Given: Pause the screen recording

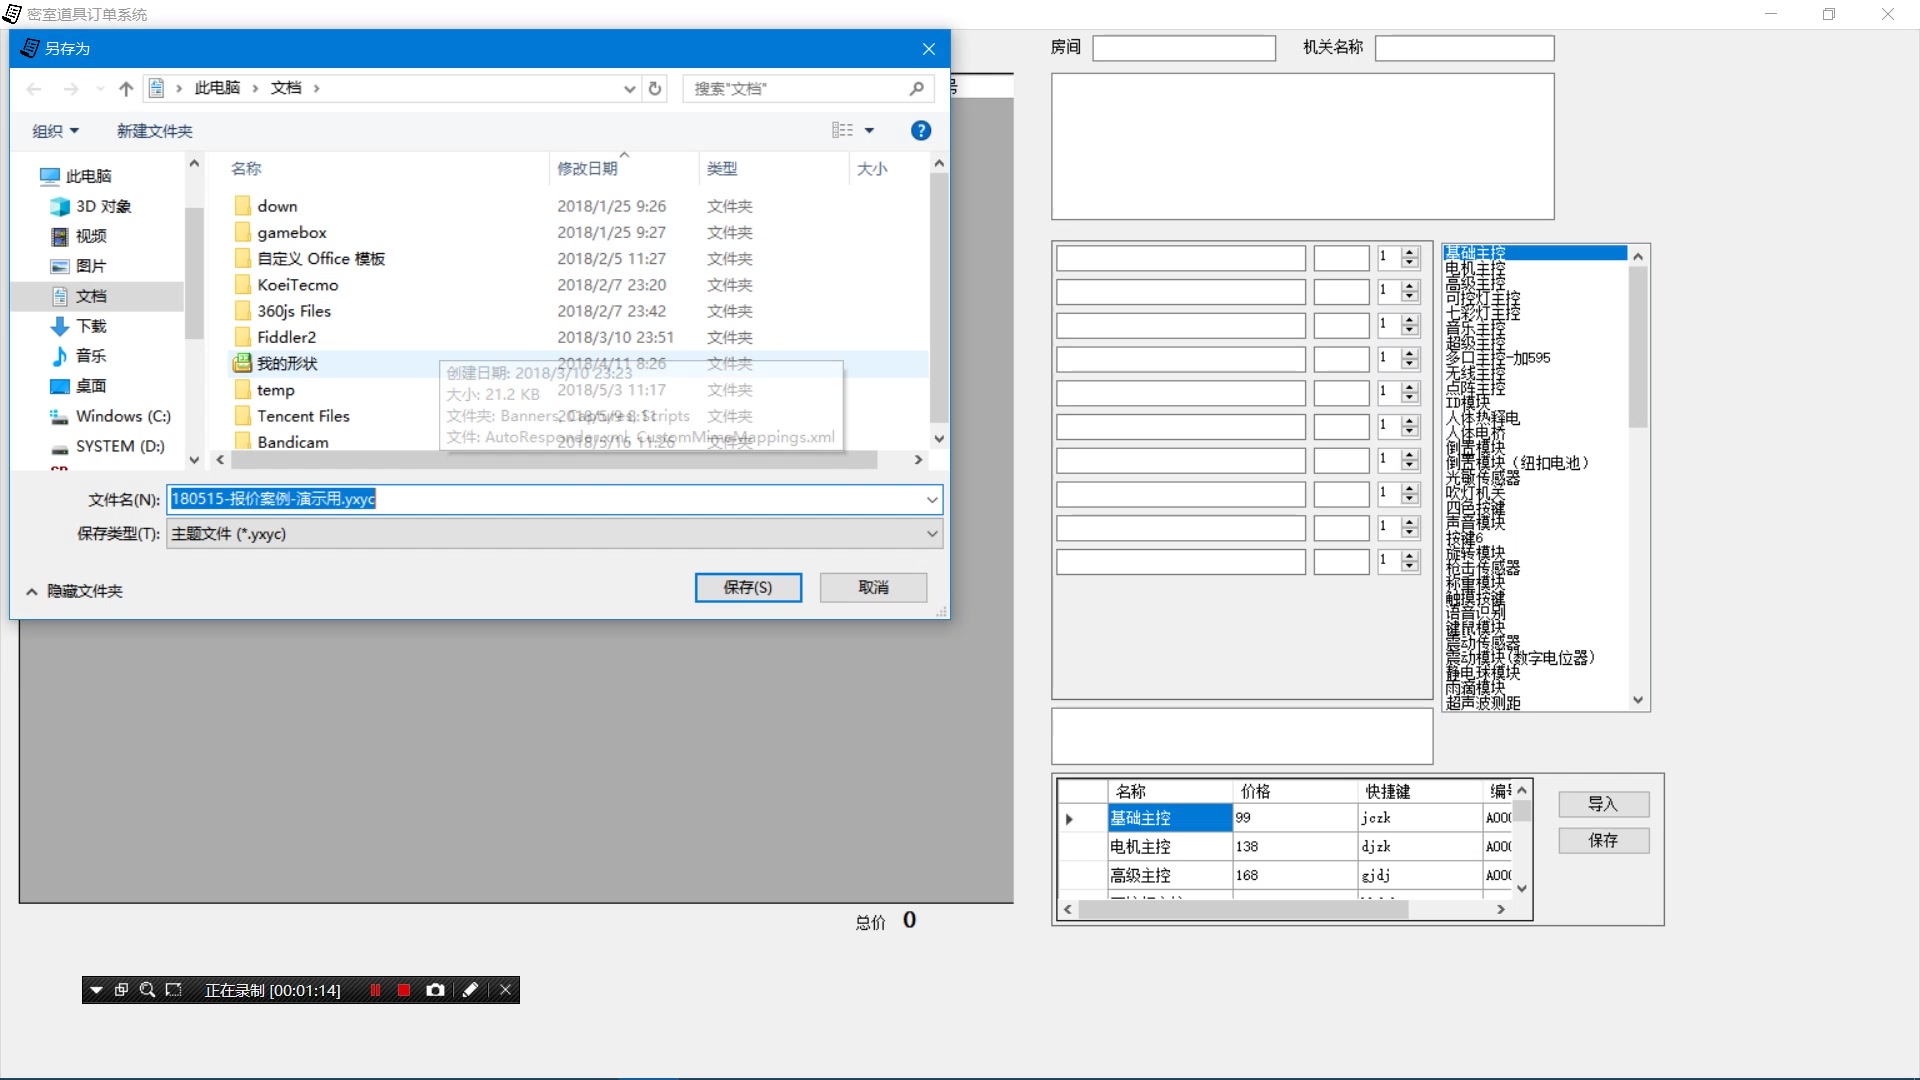Looking at the screenshot, I should coord(375,990).
